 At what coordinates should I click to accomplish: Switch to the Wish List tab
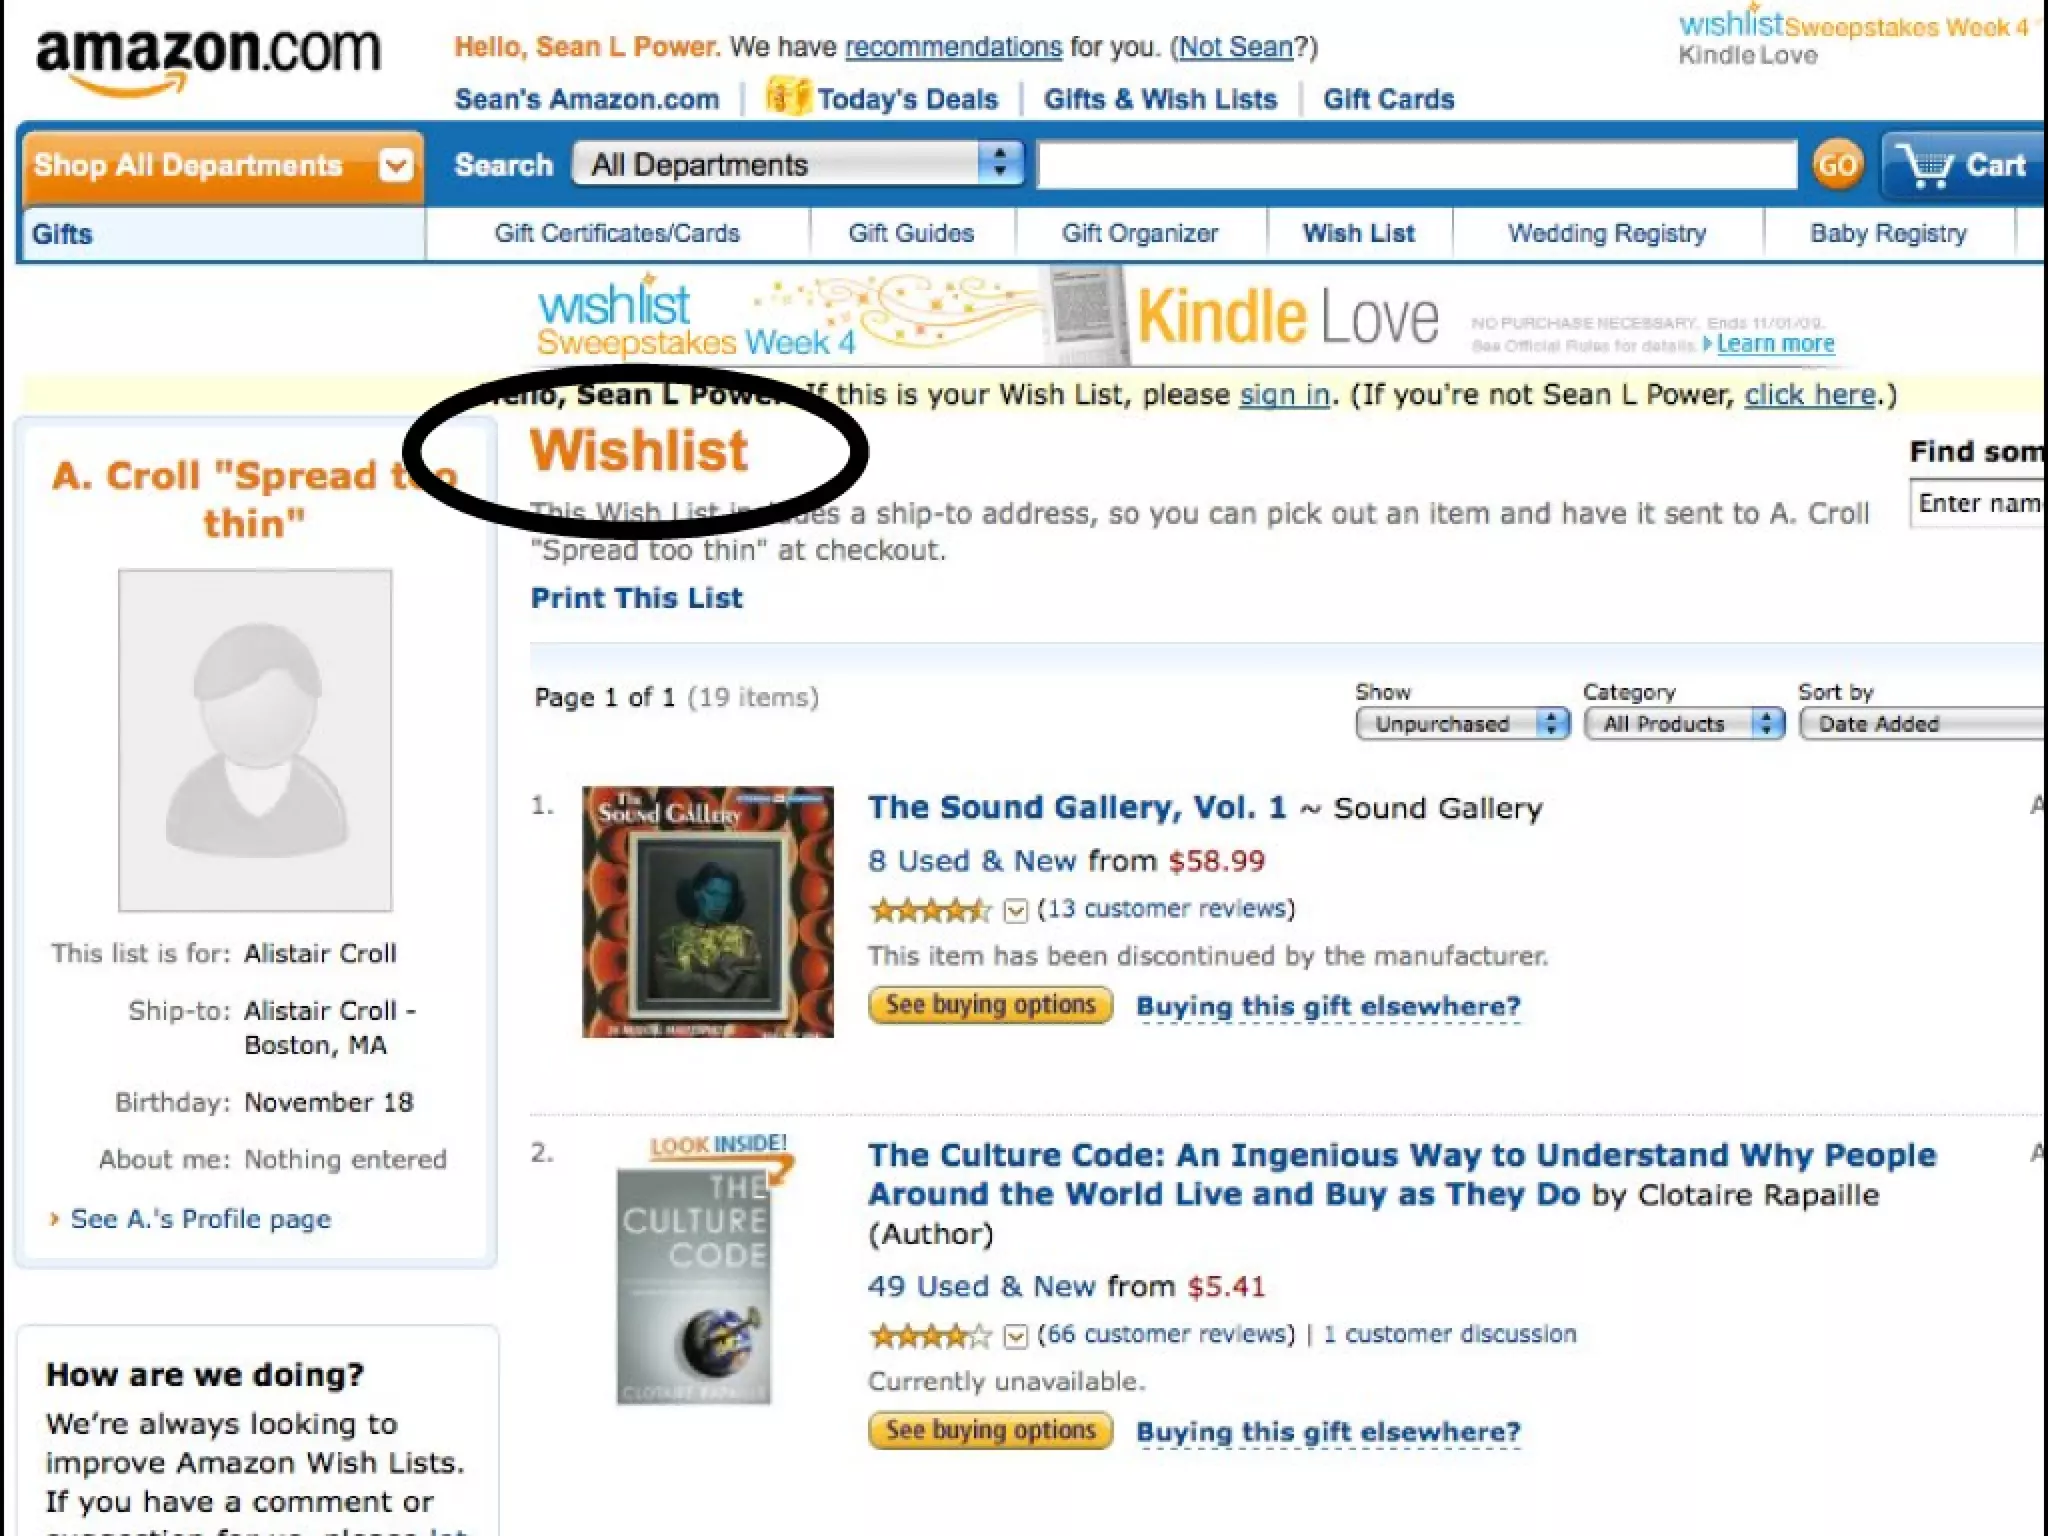1358,234
